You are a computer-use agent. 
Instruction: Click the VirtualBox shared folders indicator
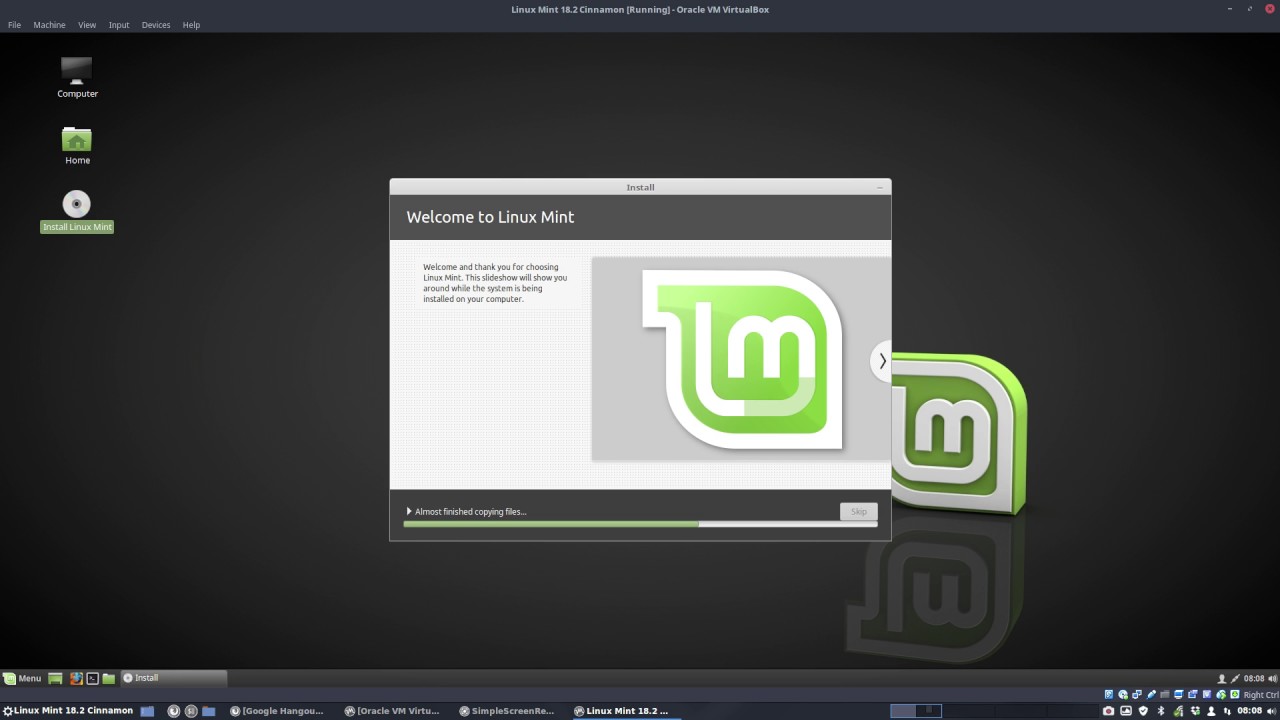tap(1165, 694)
